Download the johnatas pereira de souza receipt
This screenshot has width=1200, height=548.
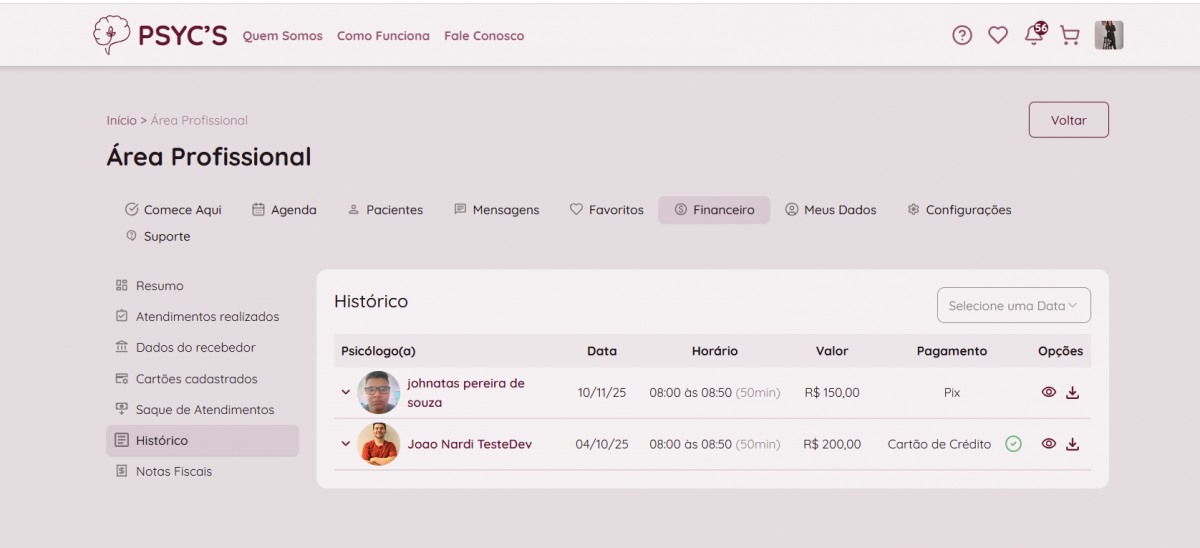[1073, 393]
